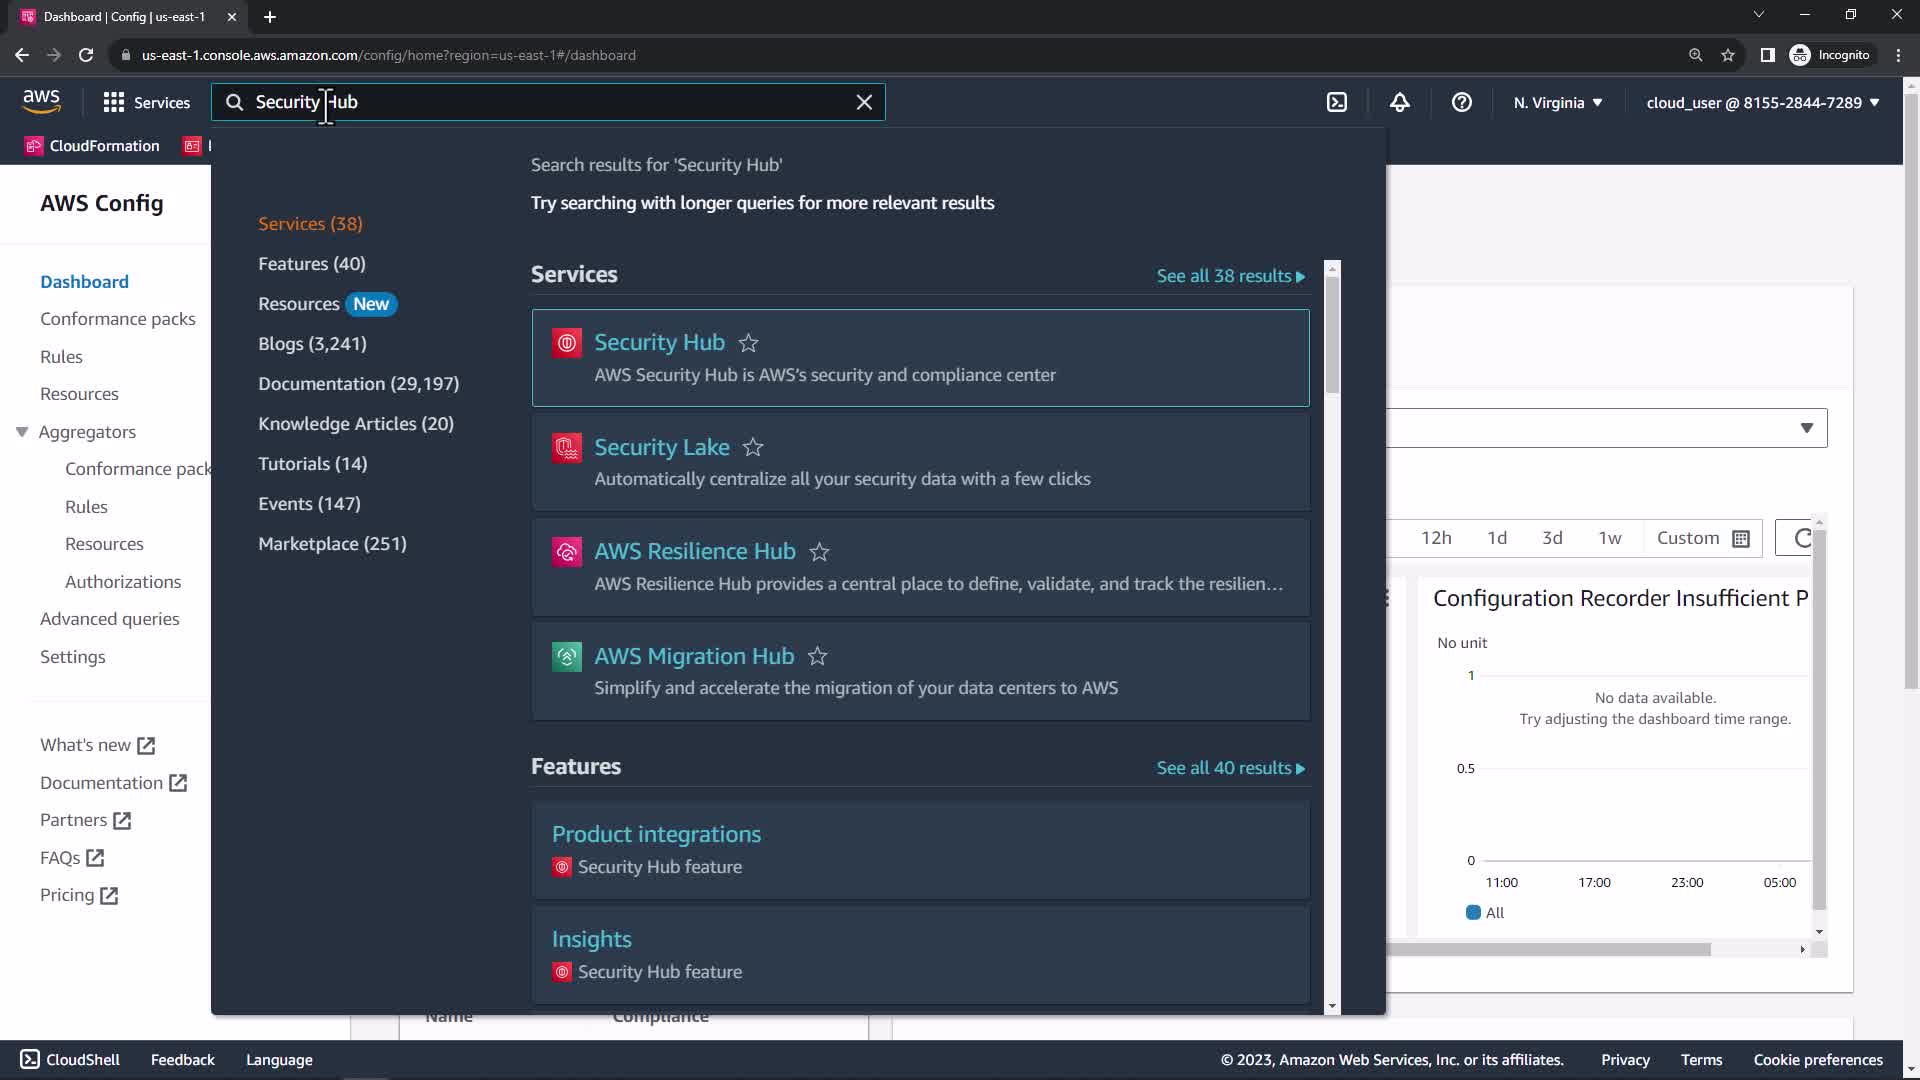Click the Security Lake service icon
This screenshot has width=1920, height=1080.
point(567,447)
